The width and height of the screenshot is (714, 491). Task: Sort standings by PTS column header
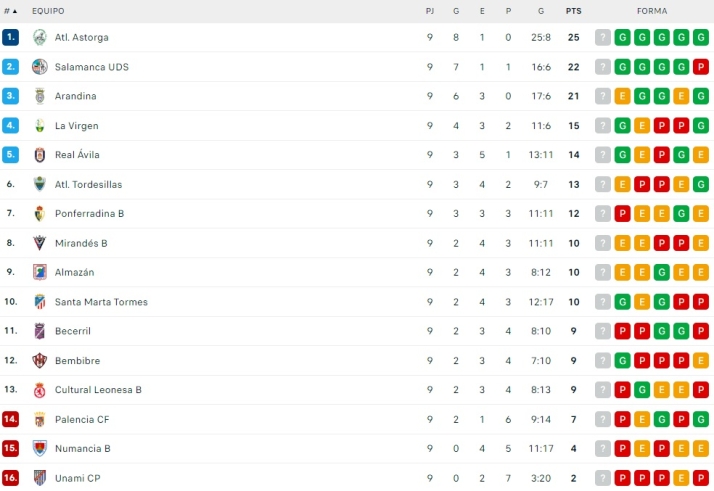[x=573, y=11]
